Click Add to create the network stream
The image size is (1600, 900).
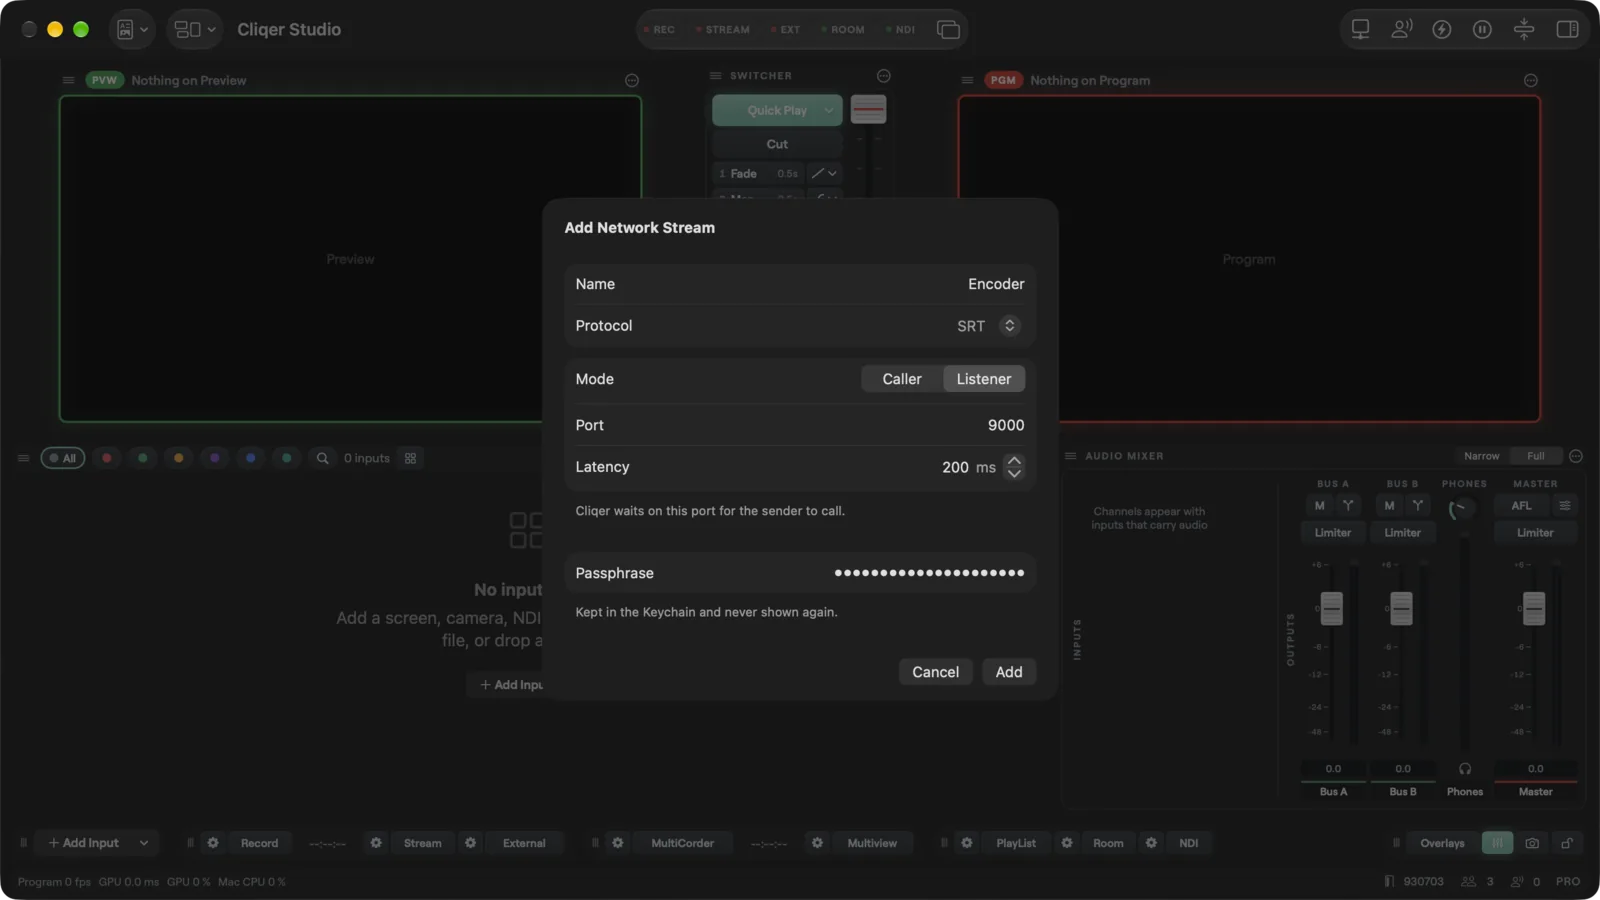[1009, 672]
